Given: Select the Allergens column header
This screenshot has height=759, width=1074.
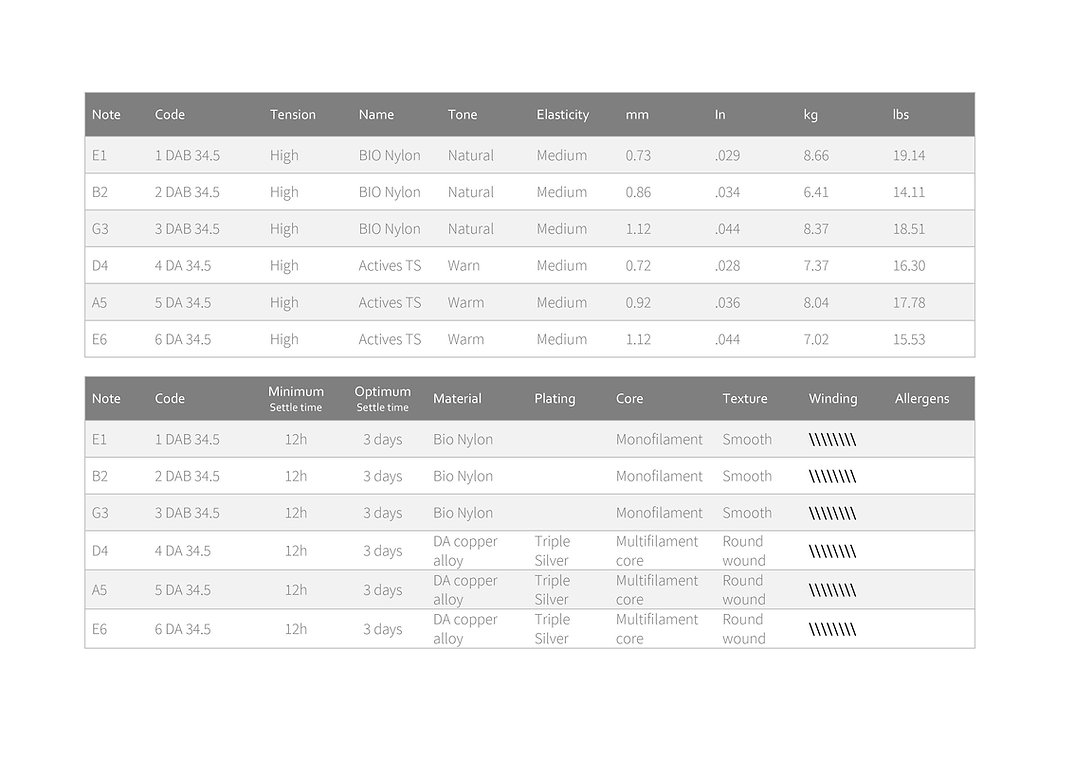Looking at the screenshot, I should (x=922, y=399).
